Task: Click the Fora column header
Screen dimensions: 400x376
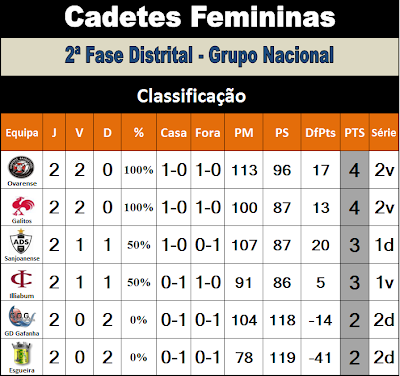Action: (x=208, y=133)
